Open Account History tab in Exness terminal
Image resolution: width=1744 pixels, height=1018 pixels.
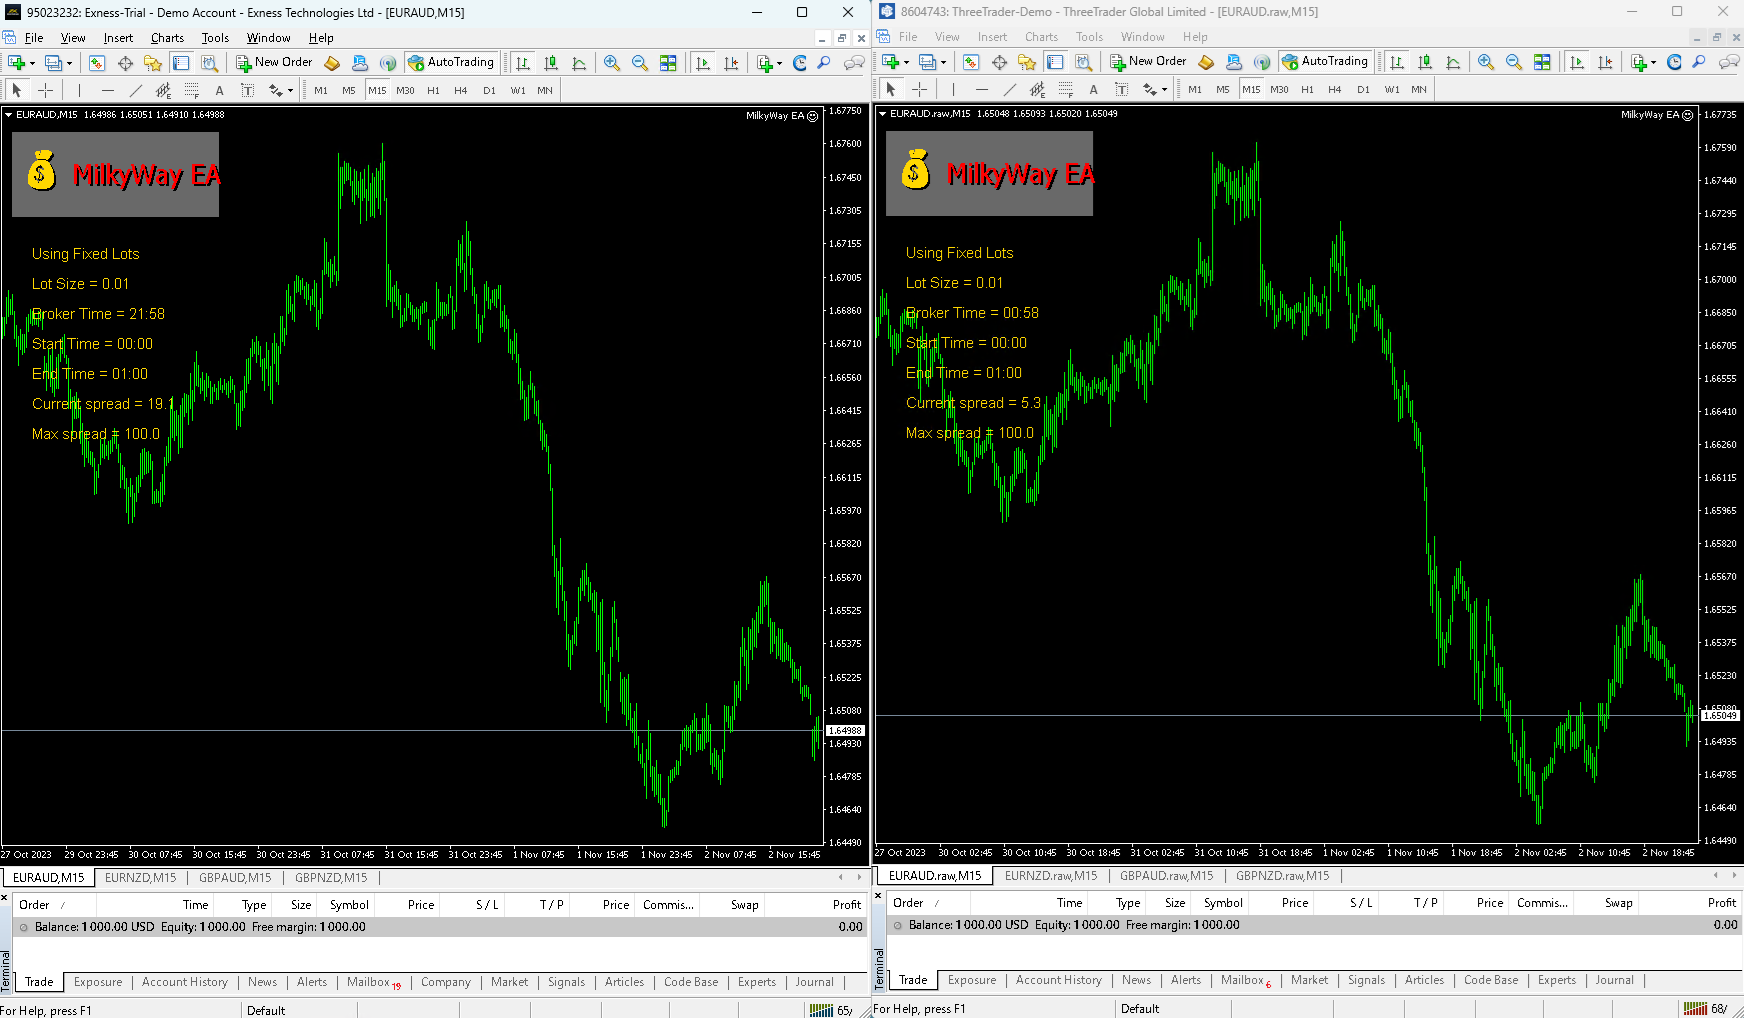pyautogui.click(x=185, y=982)
